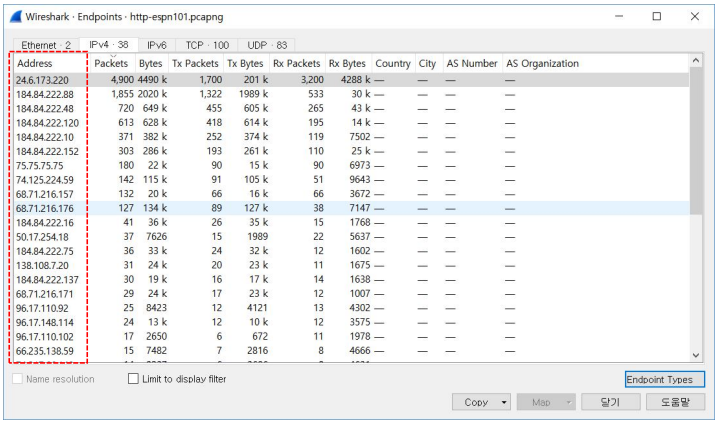
Task: Click the vertical scrollbar thumb
Action: 696,140
